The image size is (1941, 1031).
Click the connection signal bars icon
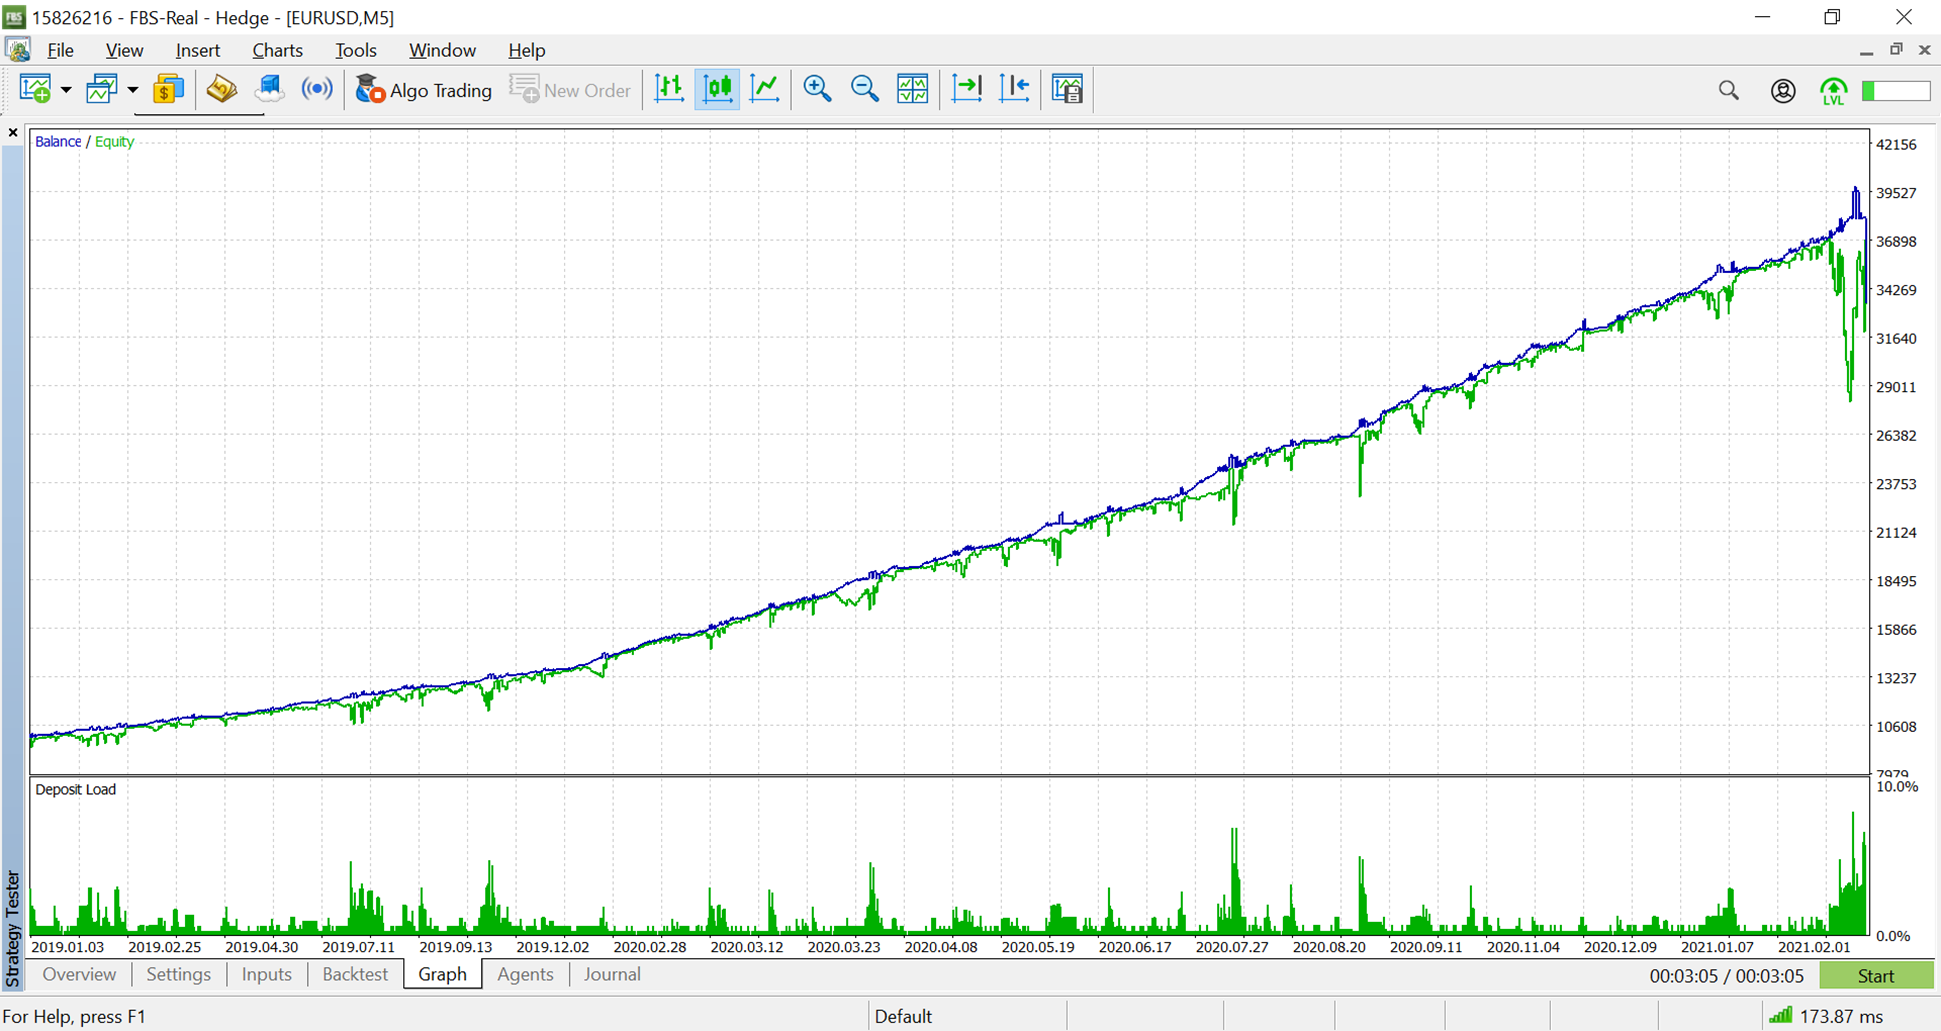[x=1780, y=1016]
